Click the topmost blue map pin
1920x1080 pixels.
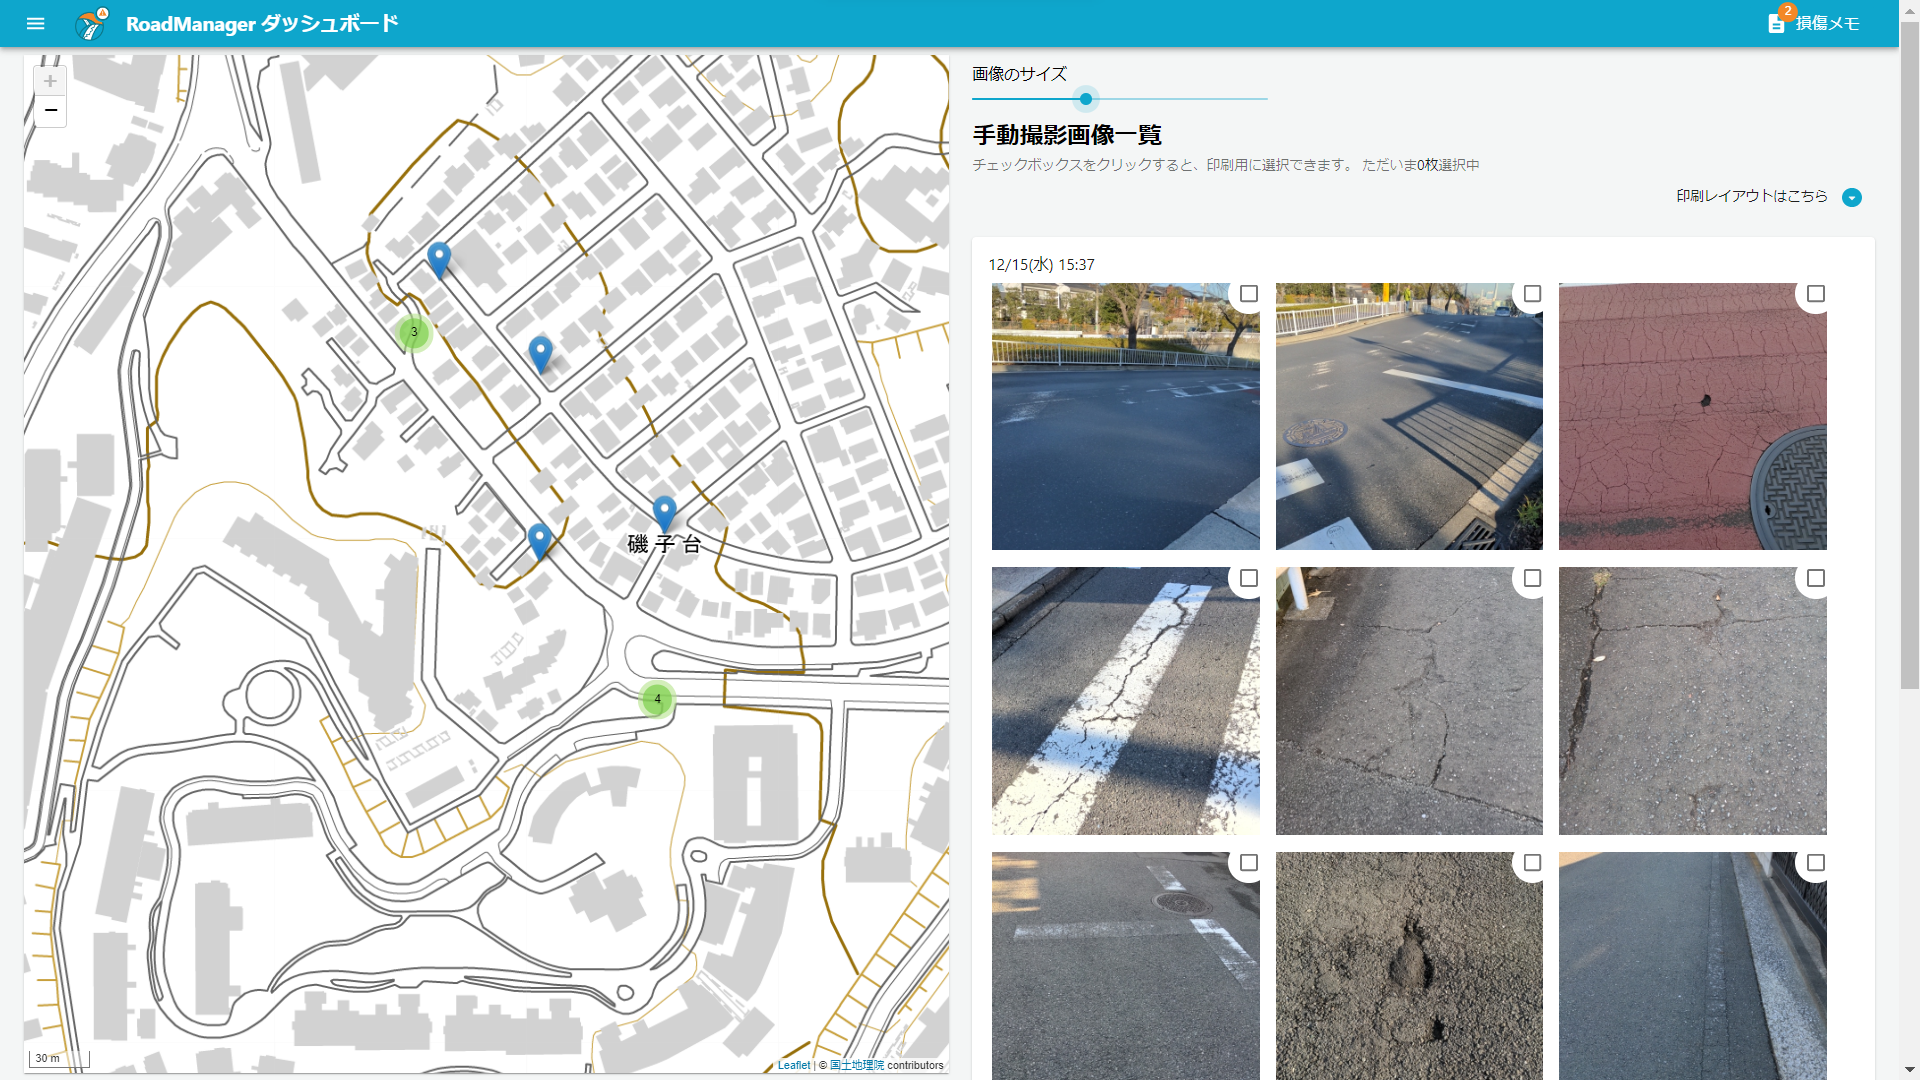(x=438, y=258)
